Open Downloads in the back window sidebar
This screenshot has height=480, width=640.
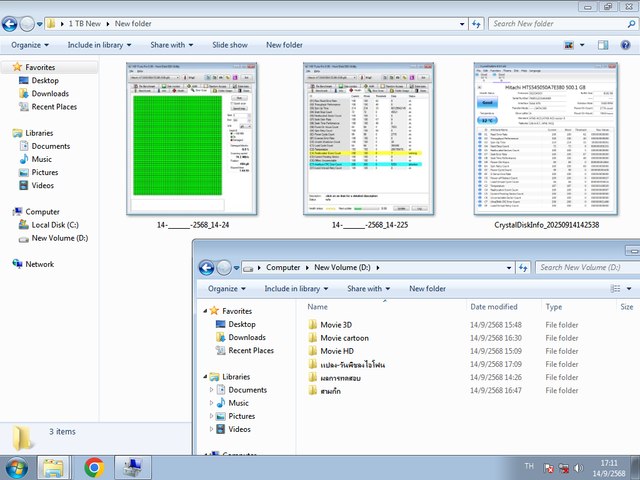[50, 93]
